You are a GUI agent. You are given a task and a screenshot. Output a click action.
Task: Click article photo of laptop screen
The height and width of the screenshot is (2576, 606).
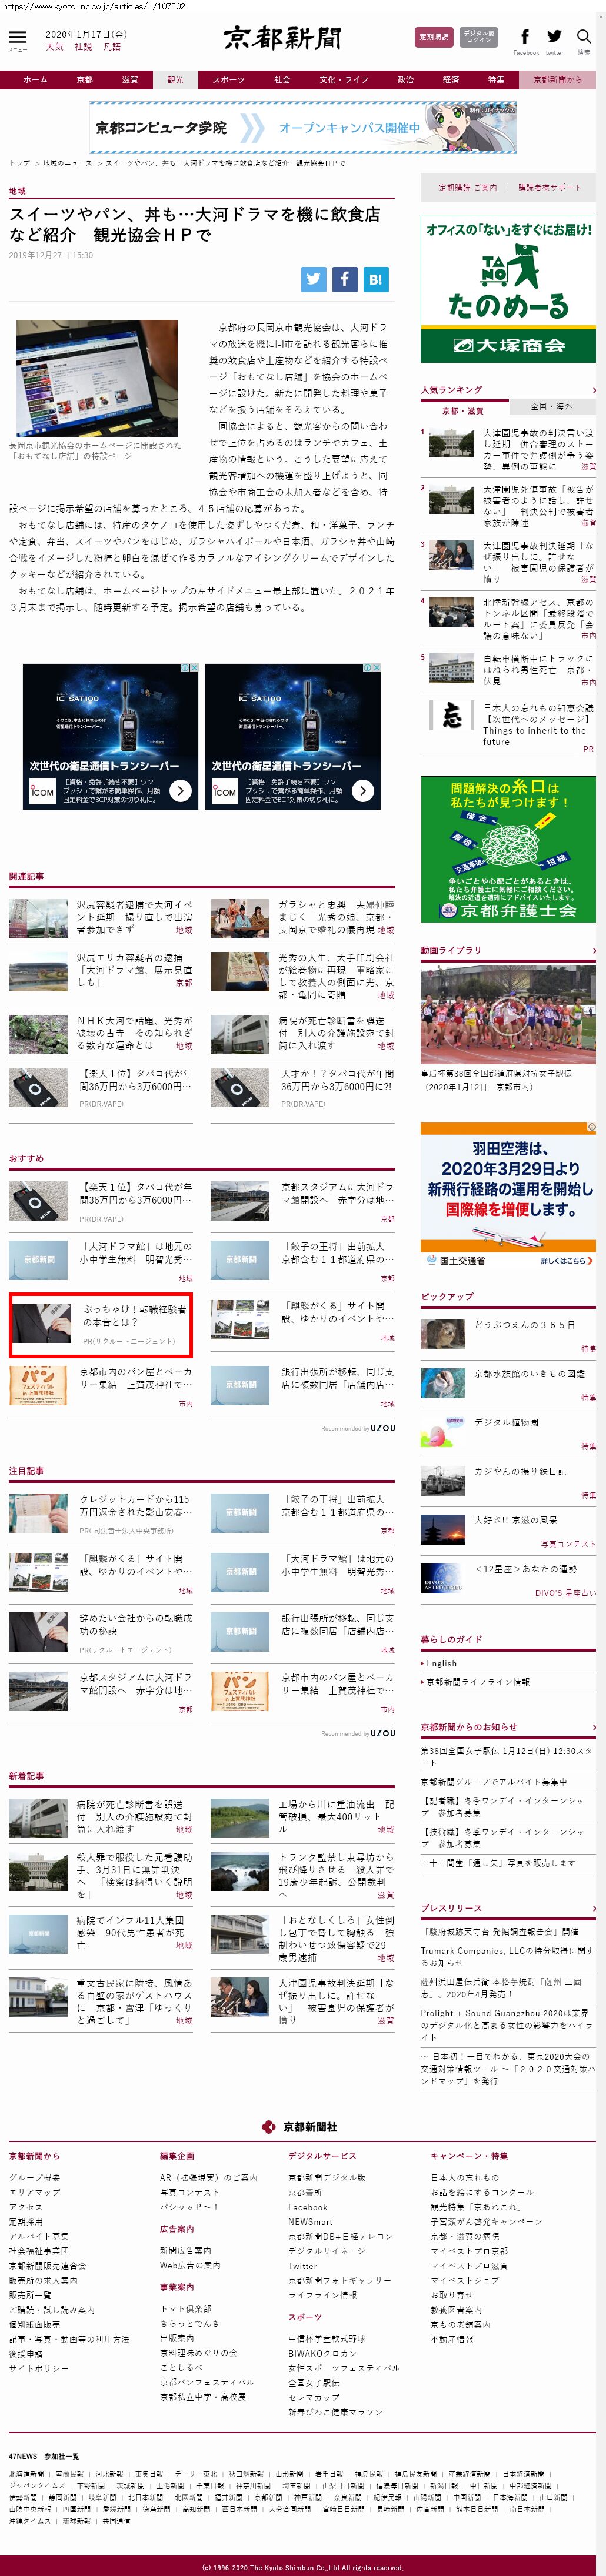coord(97,379)
